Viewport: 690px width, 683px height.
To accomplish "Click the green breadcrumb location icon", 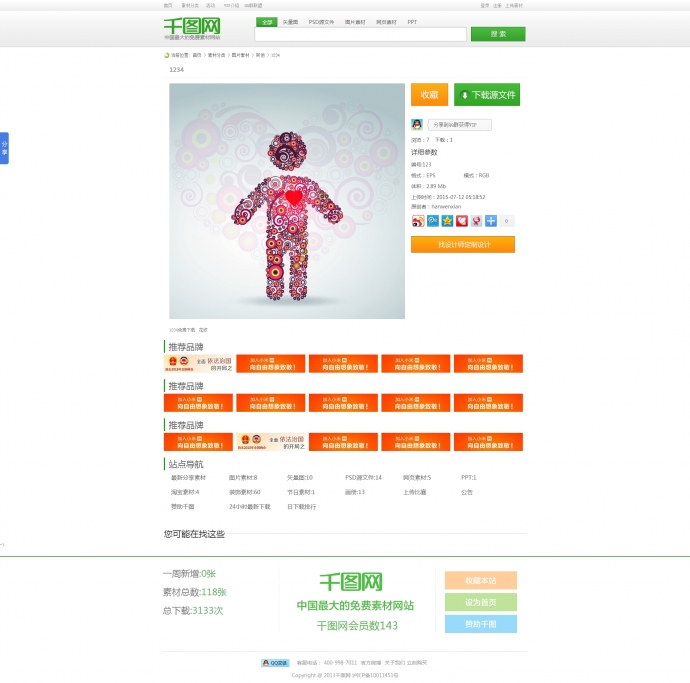I will (166, 55).
